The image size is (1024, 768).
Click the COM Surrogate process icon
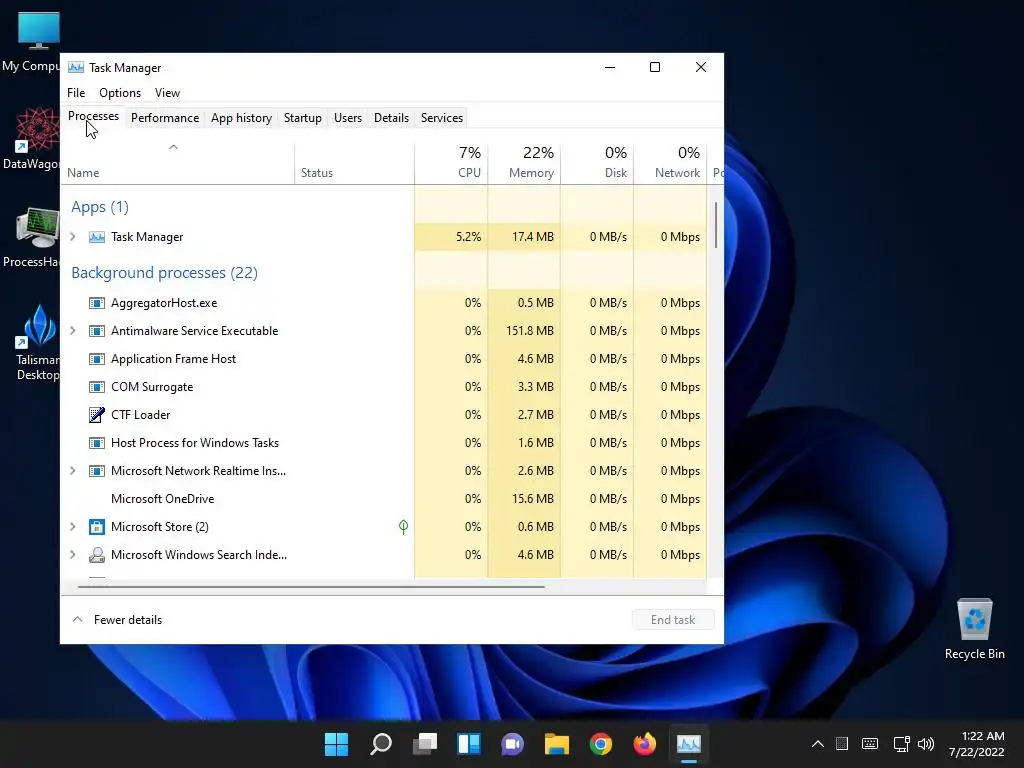pyautogui.click(x=97, y=387)
